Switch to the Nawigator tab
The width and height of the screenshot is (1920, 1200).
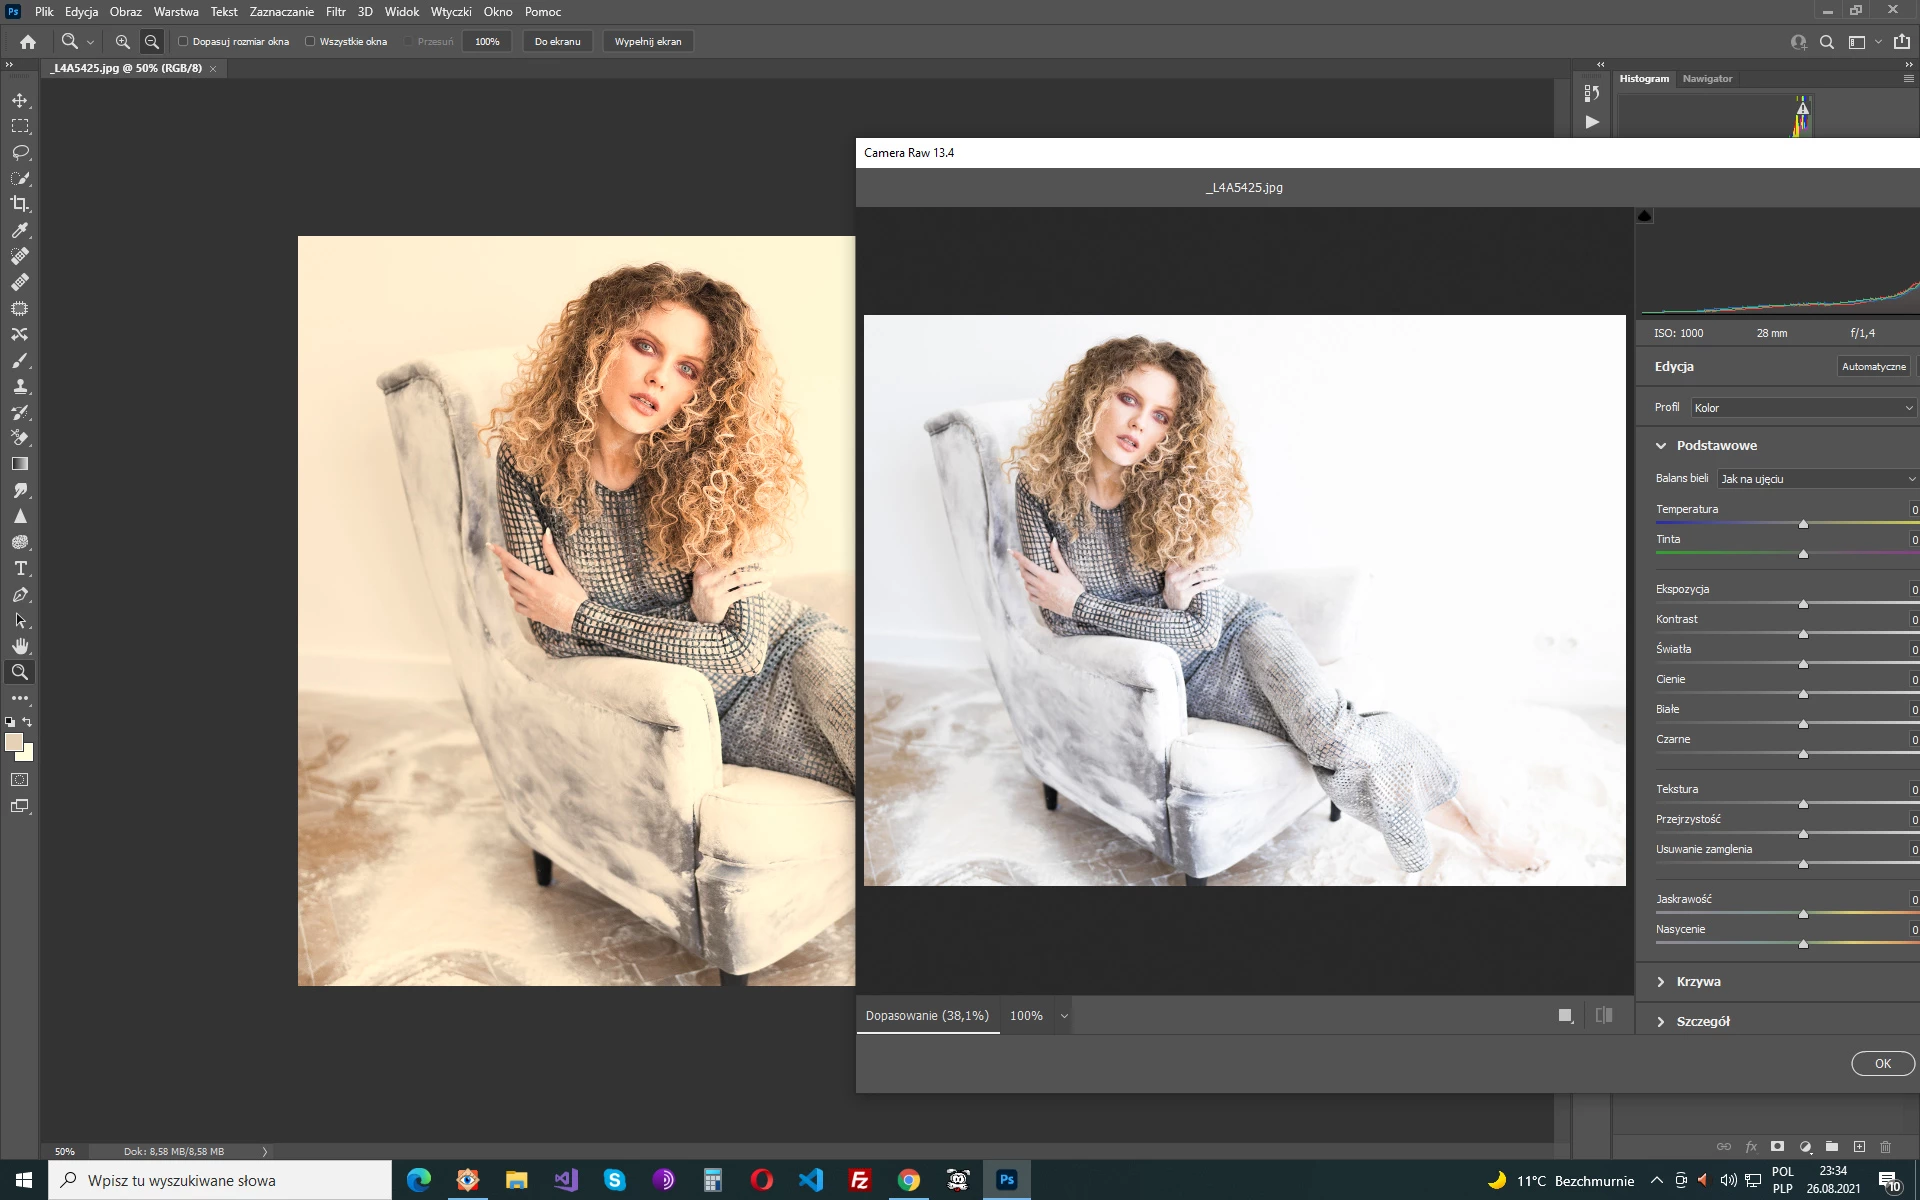[x=1707, y=78]
